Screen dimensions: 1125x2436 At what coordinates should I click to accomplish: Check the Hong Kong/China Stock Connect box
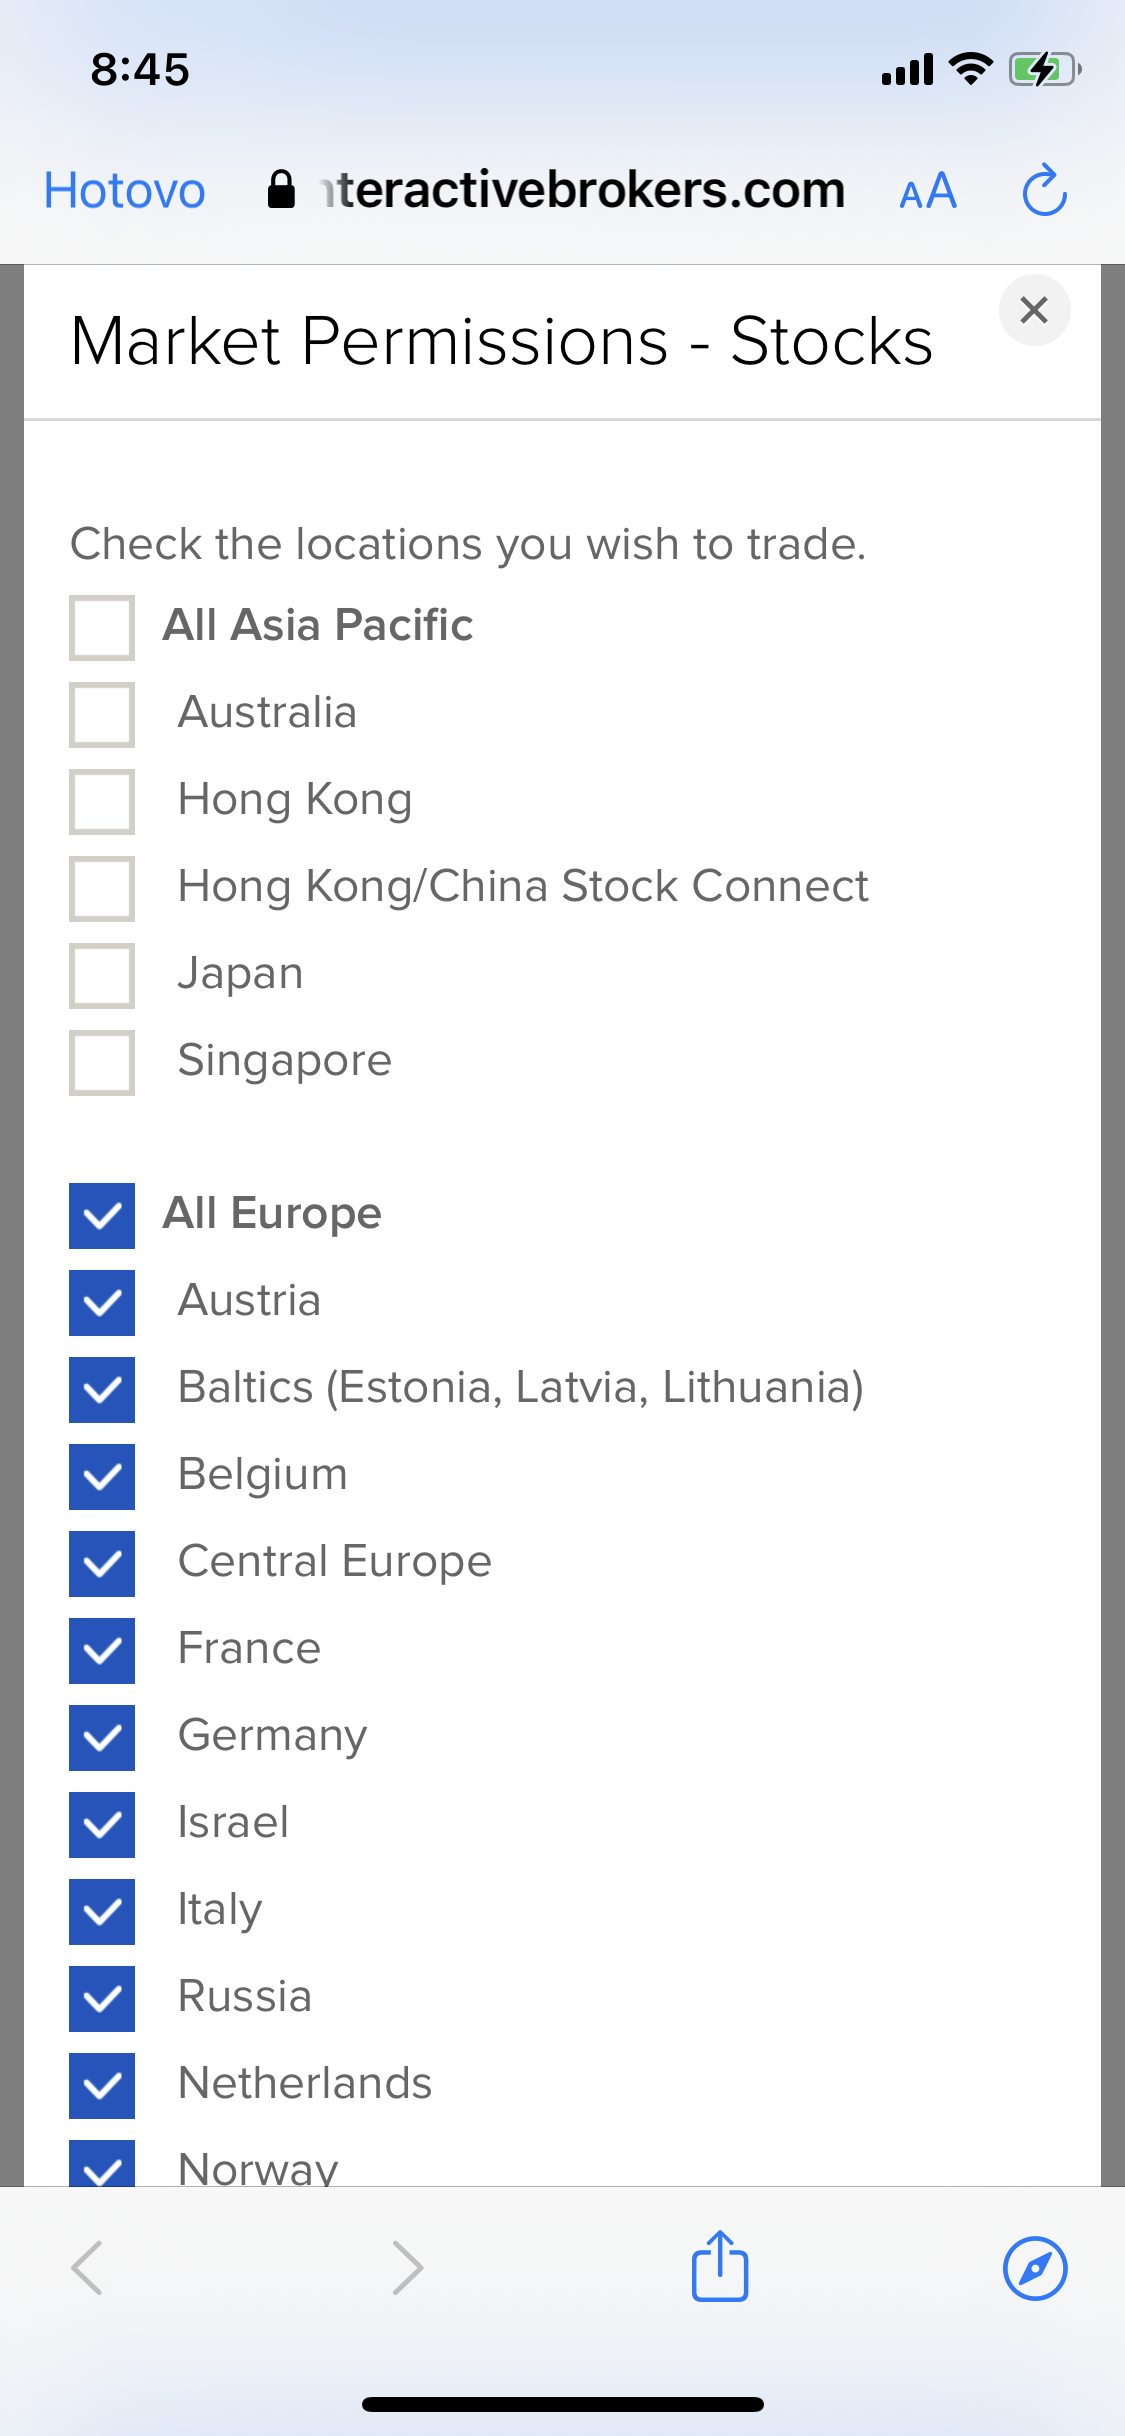(x=102, y=889)
